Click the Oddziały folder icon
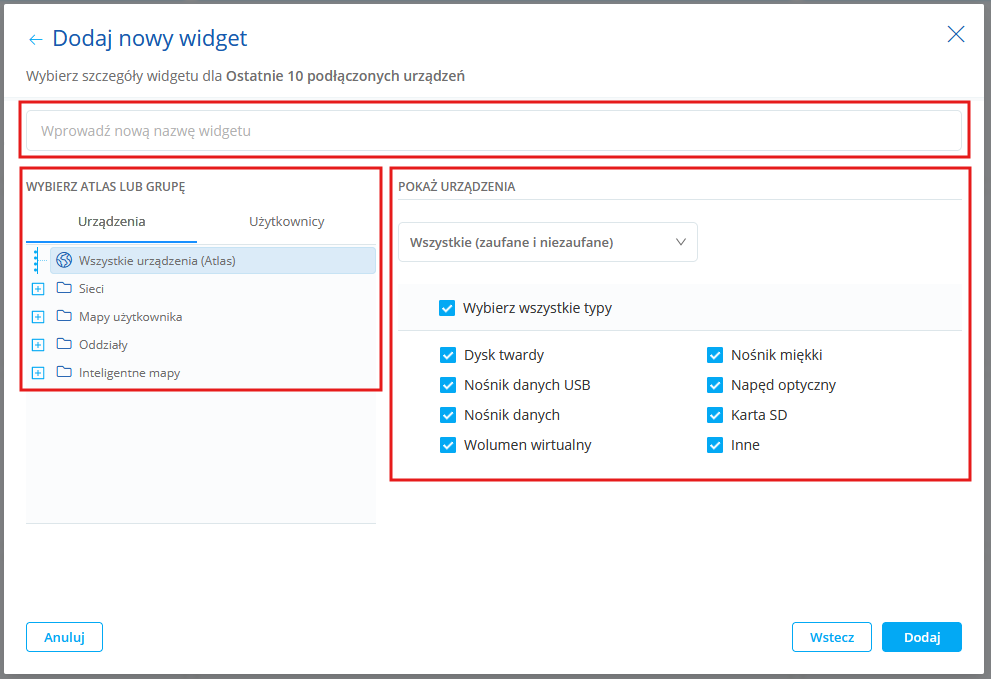991x679 pixels. coord(64,344)
